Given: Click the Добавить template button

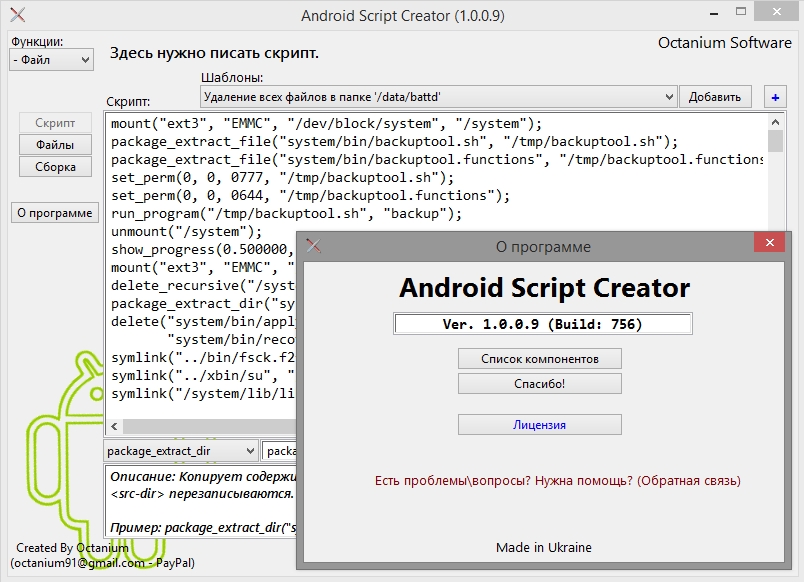Looking at the screenshot, I should tap(715, 97).
